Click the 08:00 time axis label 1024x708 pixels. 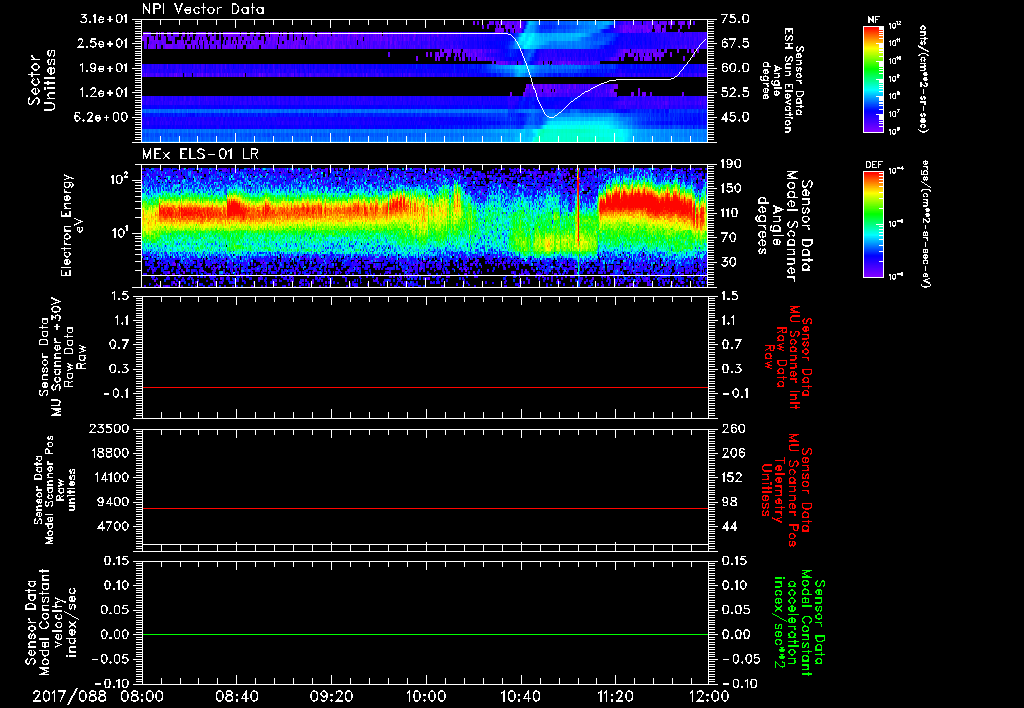(x=142, y=694)
